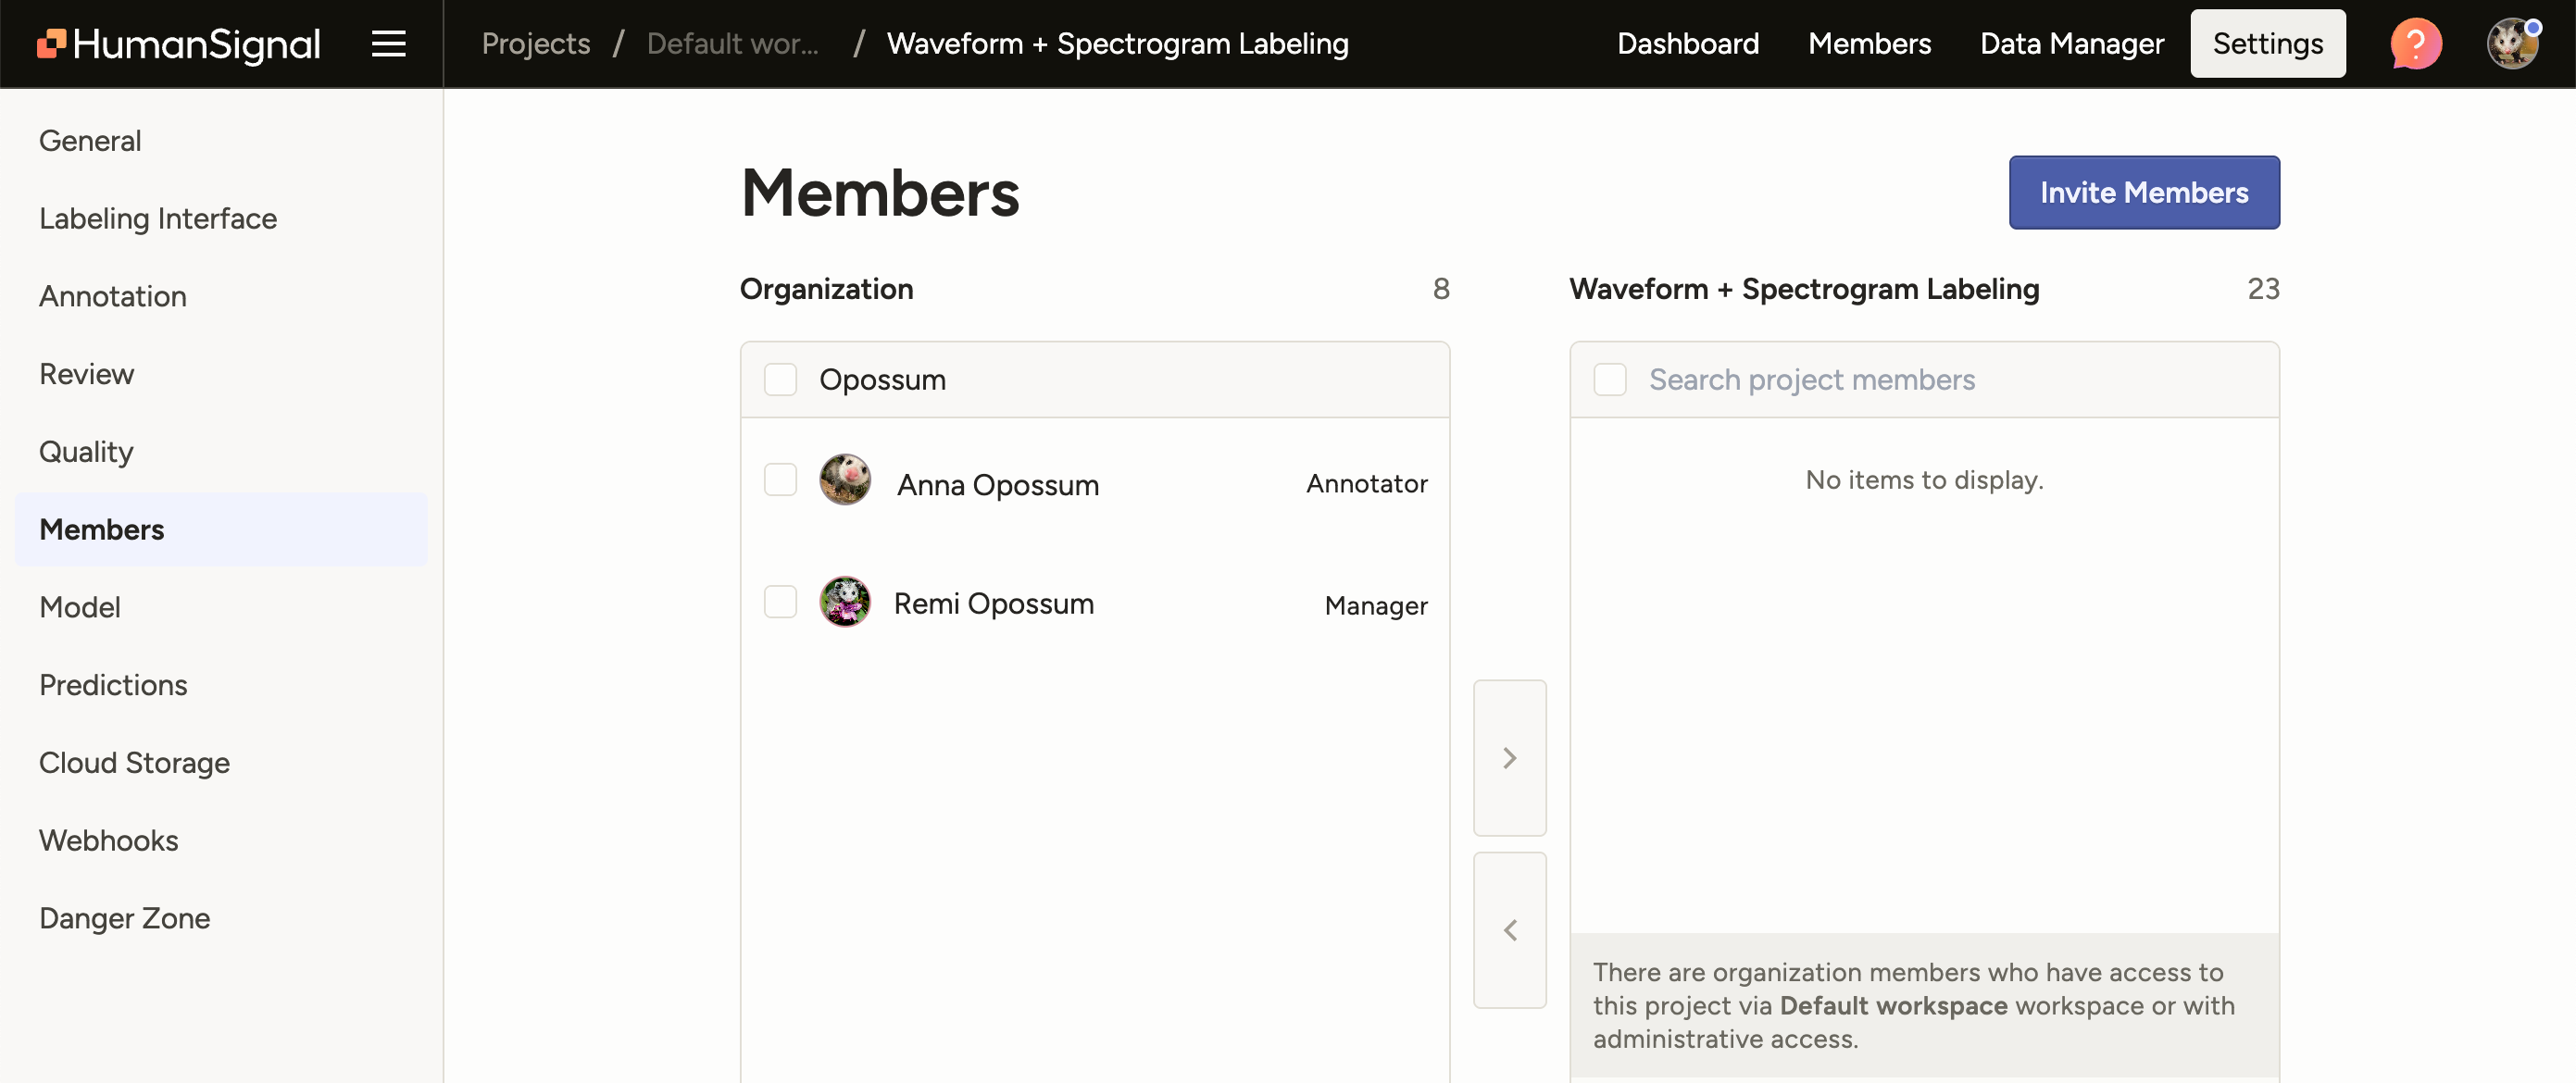
Task: Open the hamburger navigation menu
Action: tap(388, 44)
